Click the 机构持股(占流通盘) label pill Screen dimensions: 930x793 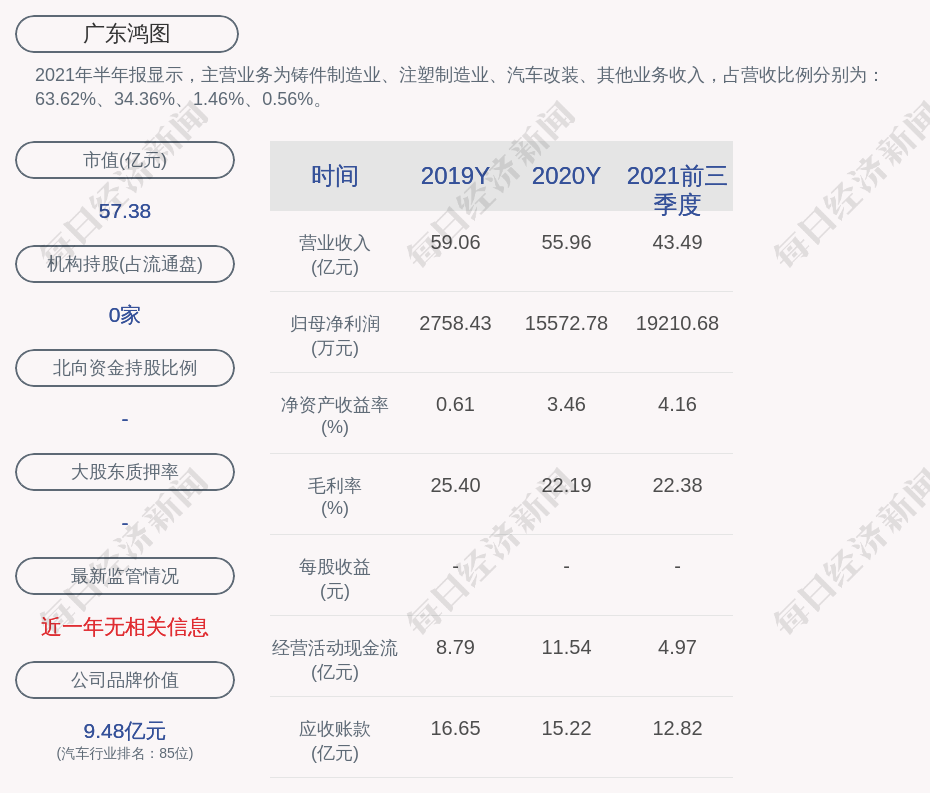pos(125,264)
